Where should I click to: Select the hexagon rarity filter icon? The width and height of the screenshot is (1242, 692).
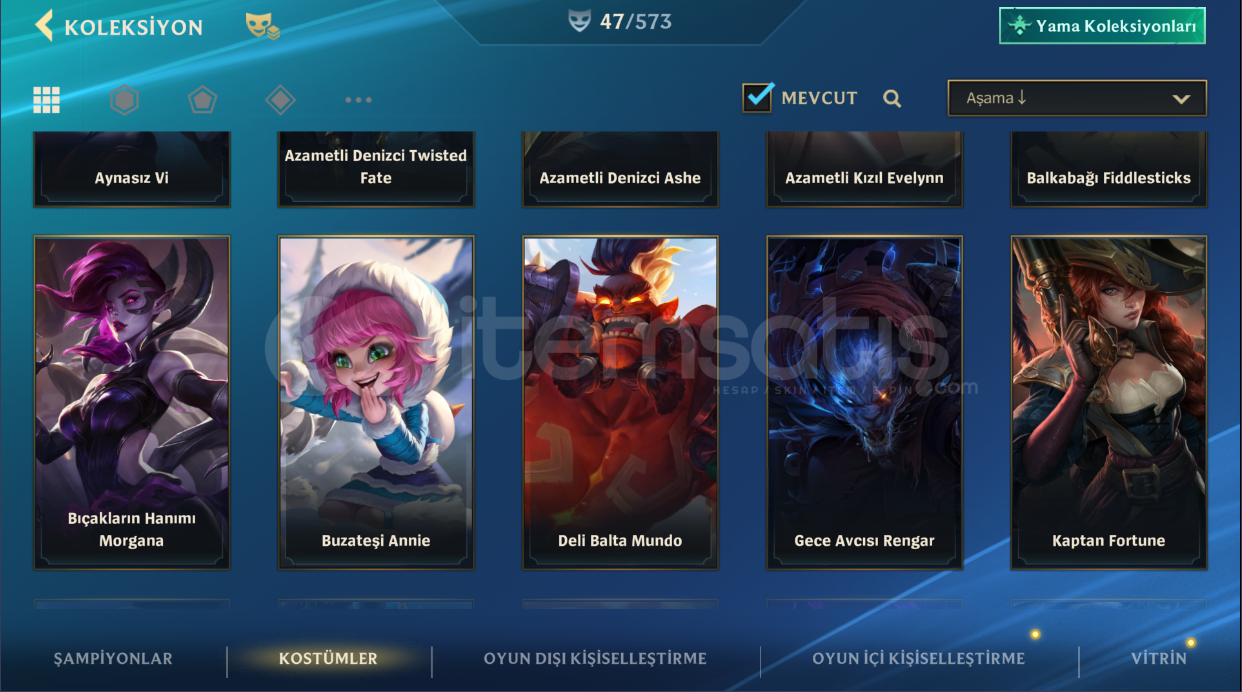pos(124,100)
